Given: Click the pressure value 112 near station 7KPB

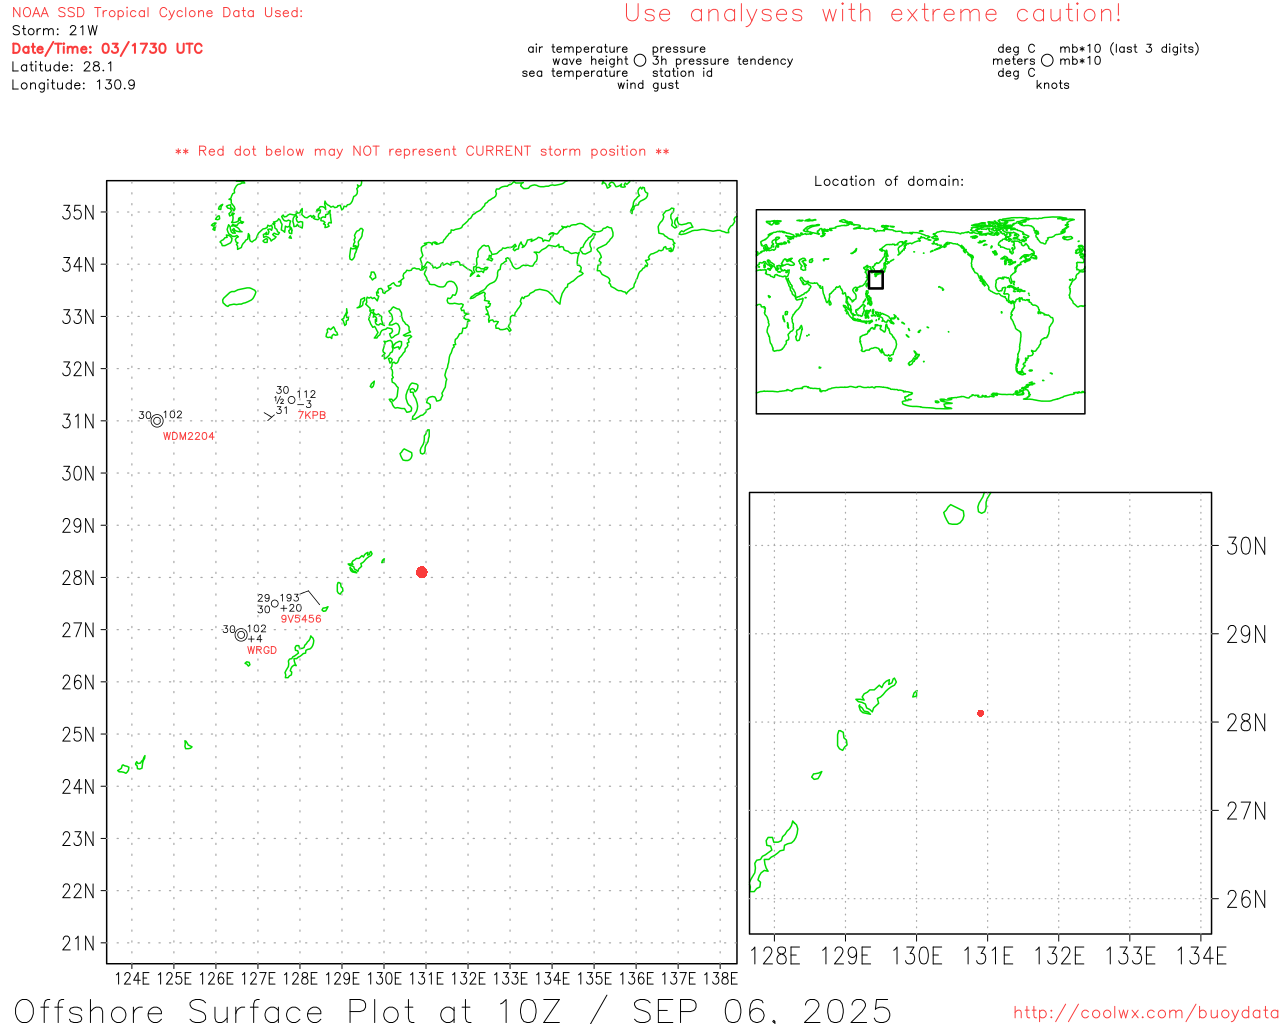Looking at the screenshot, I should [x=306, y=395].
